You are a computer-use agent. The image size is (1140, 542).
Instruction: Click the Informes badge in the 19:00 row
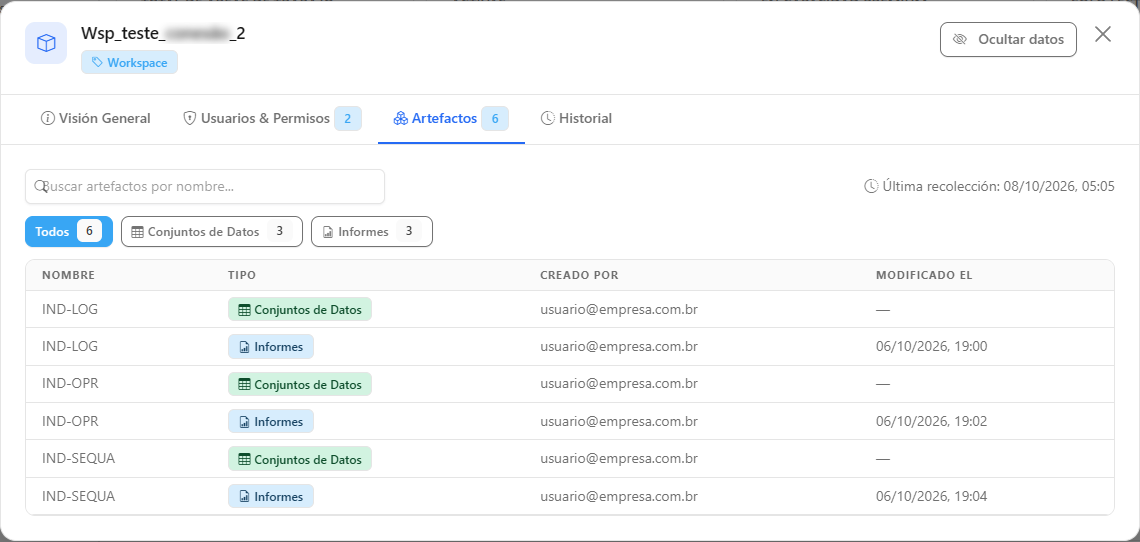(x=270, y=347)
